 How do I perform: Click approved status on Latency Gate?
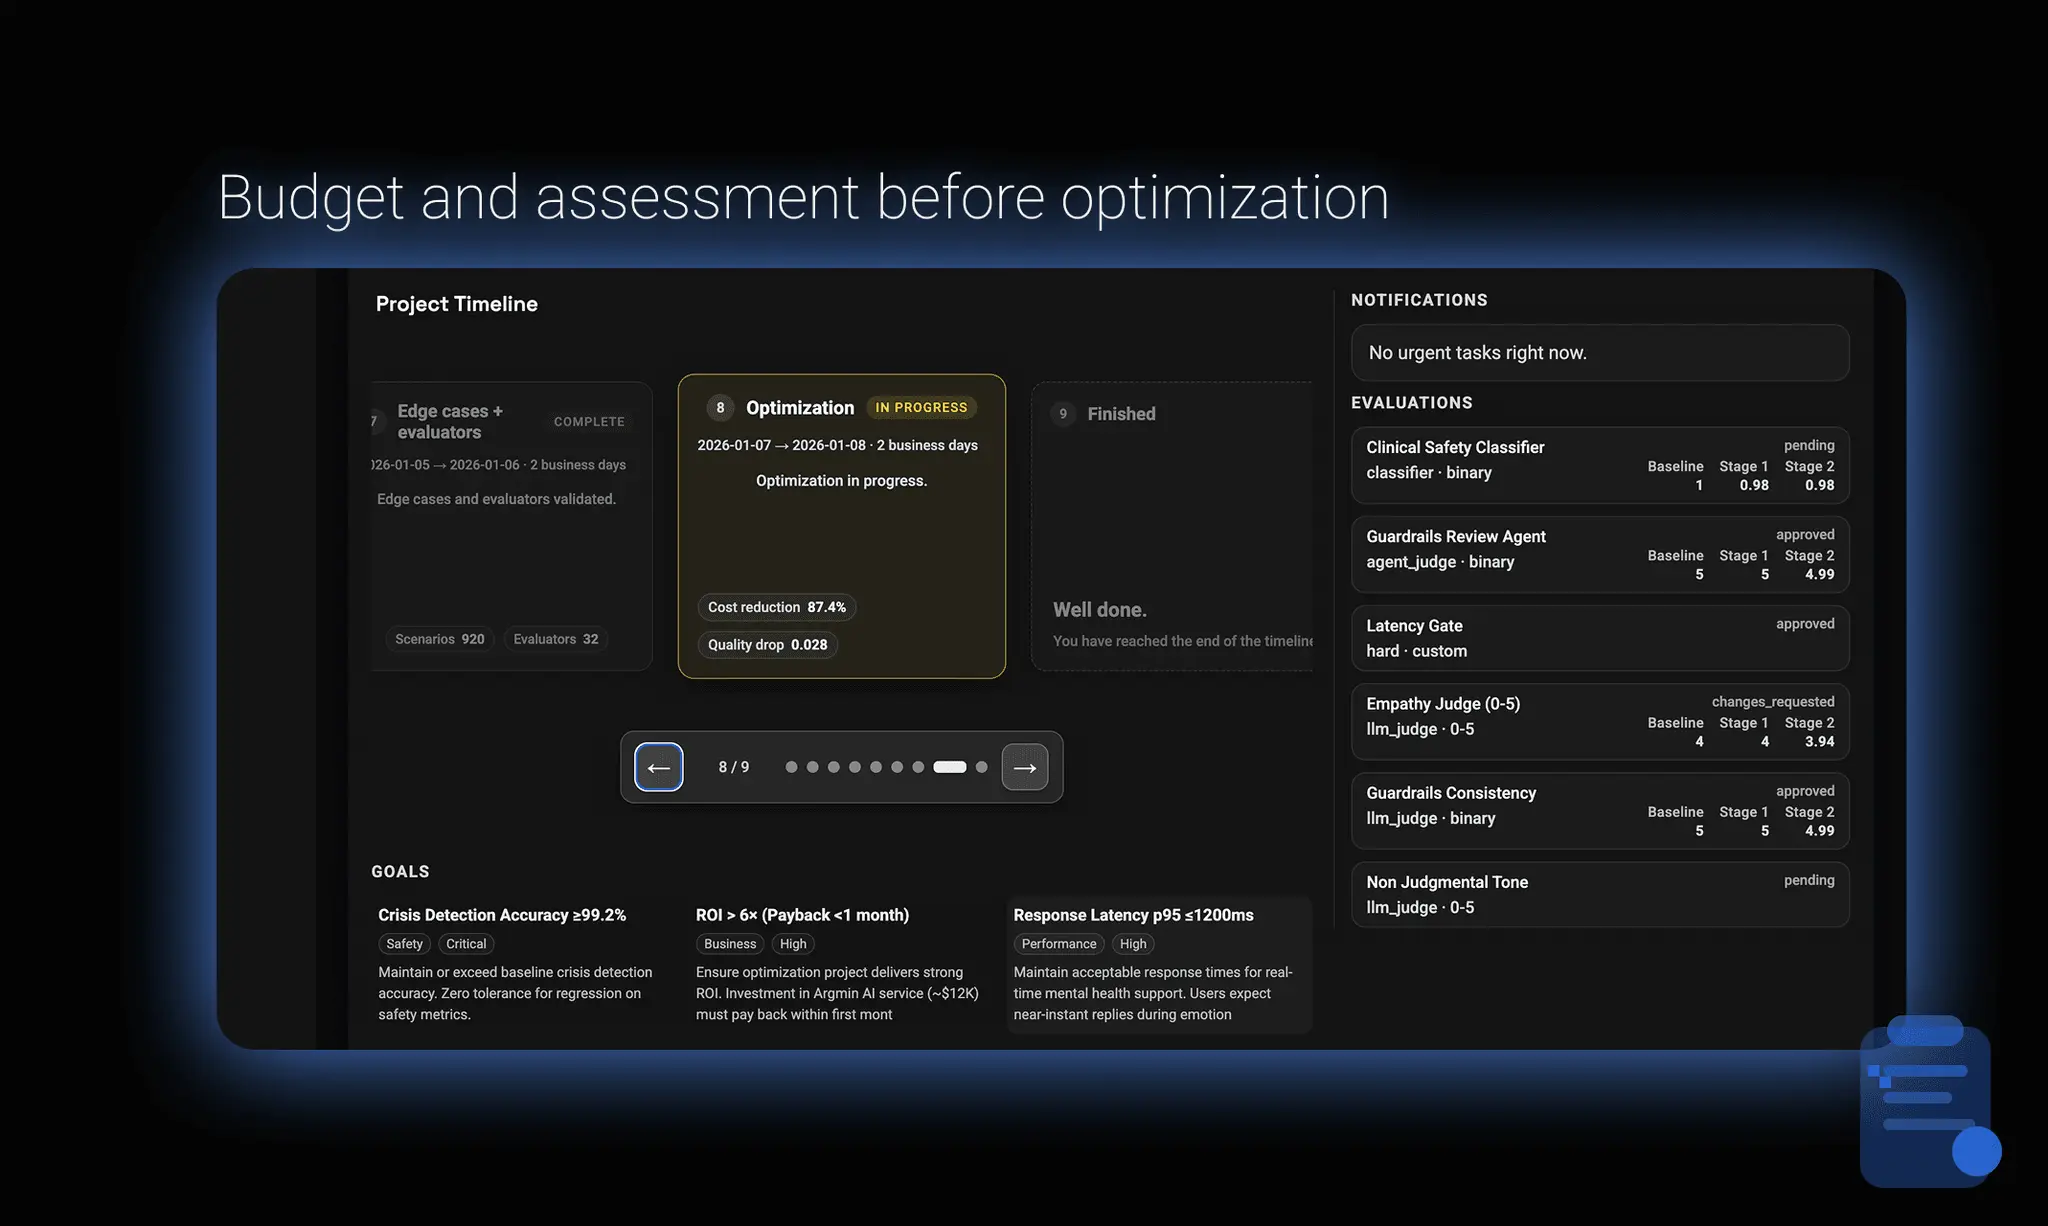coord(1805,624)
